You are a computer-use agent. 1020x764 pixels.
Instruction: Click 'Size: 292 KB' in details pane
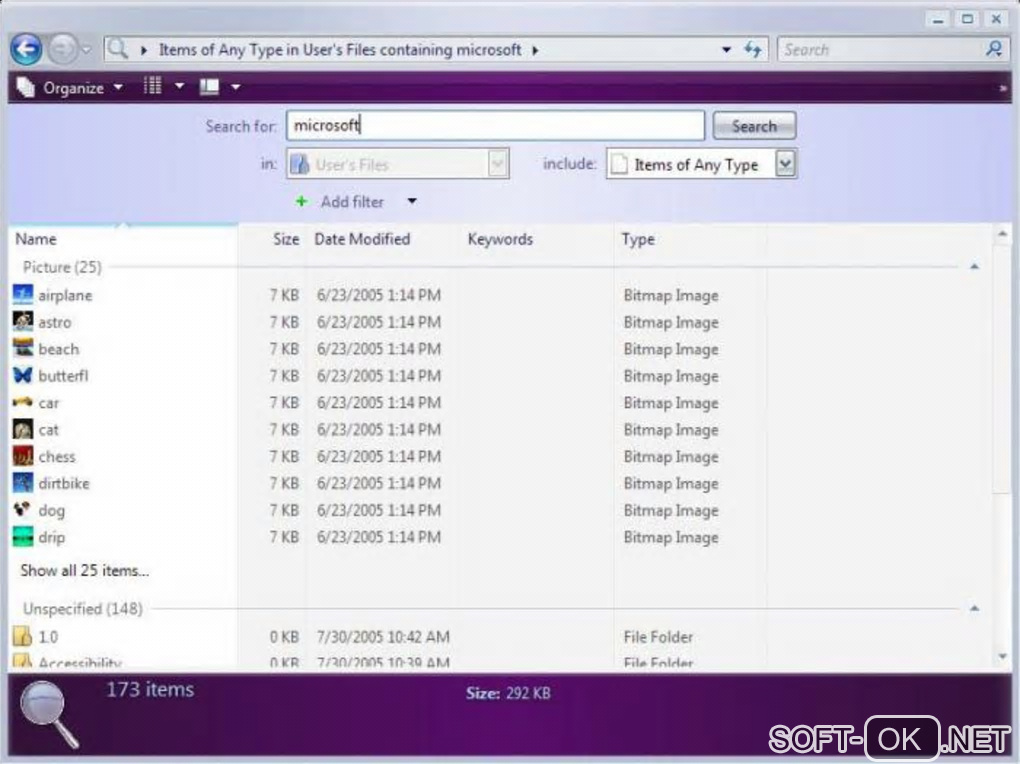508,694
